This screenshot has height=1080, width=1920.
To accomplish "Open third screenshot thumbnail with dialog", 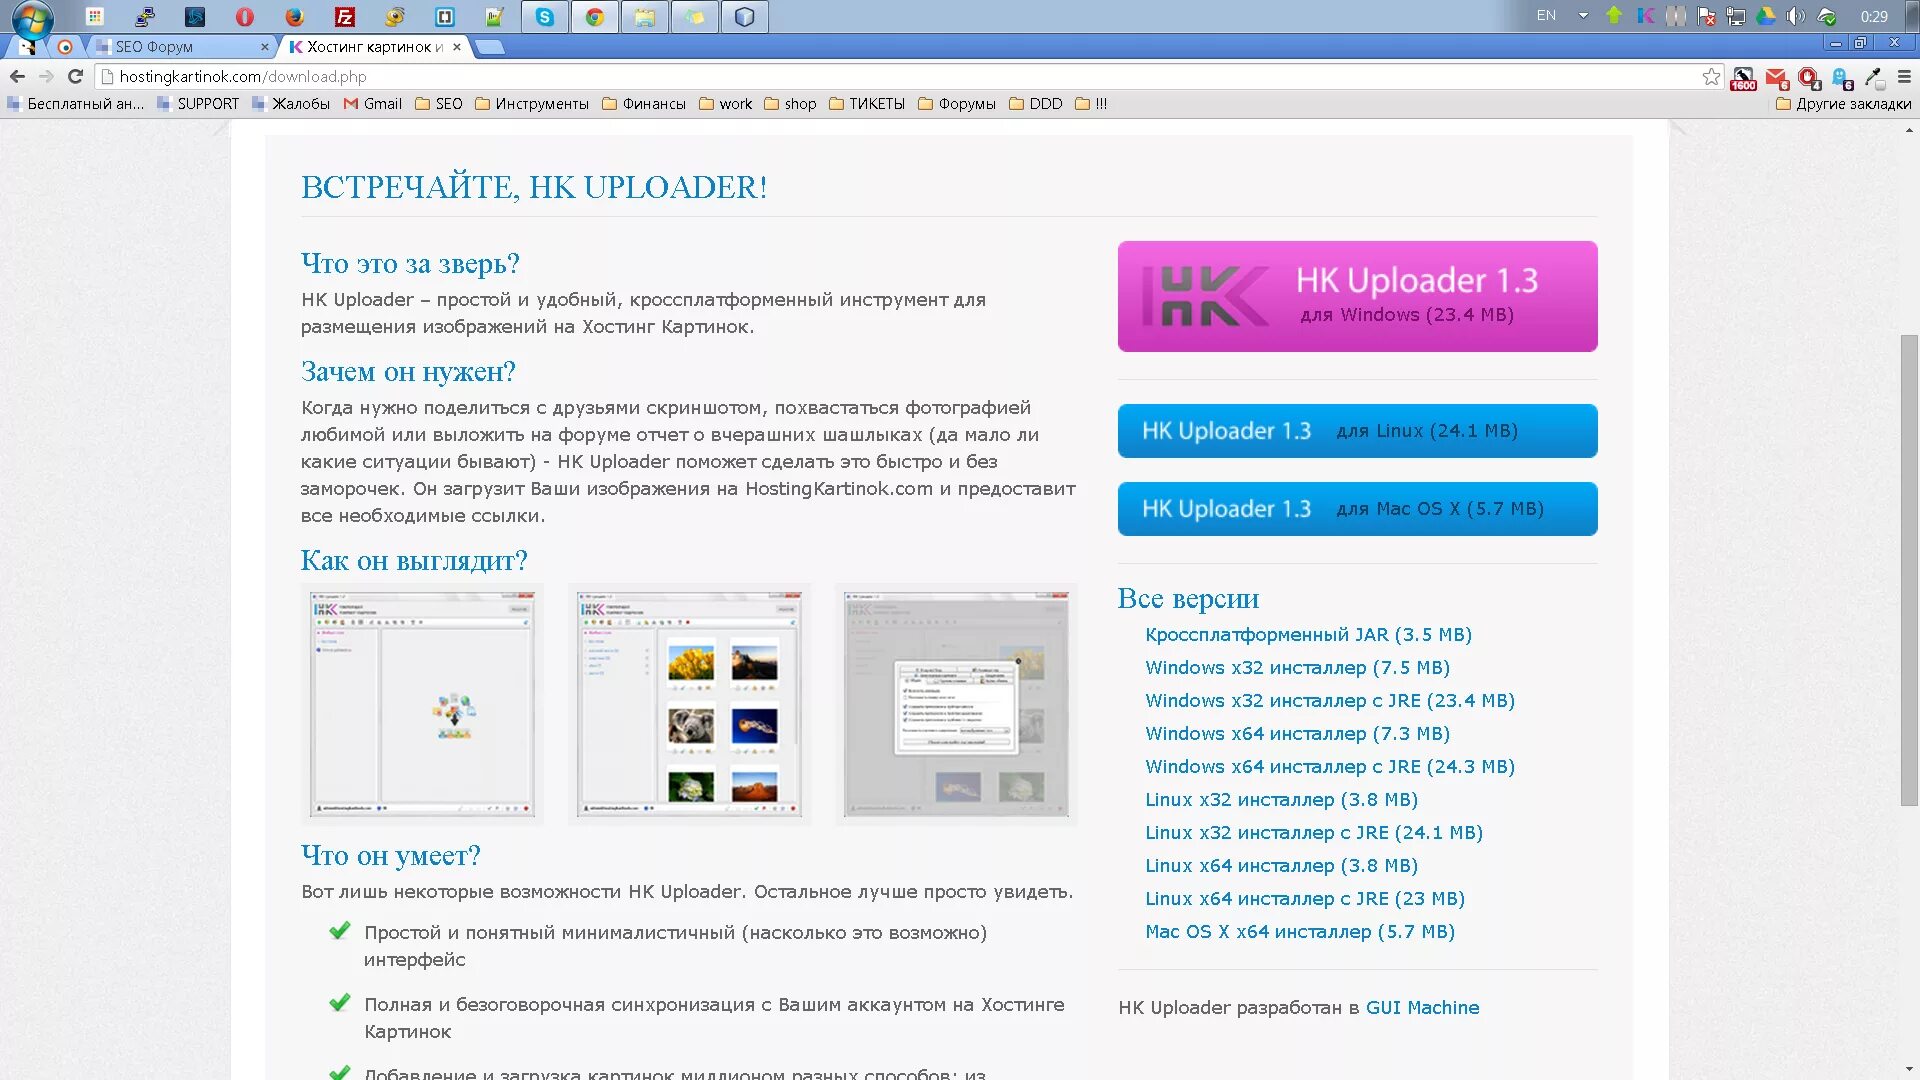I will click(x=956, y=705).
